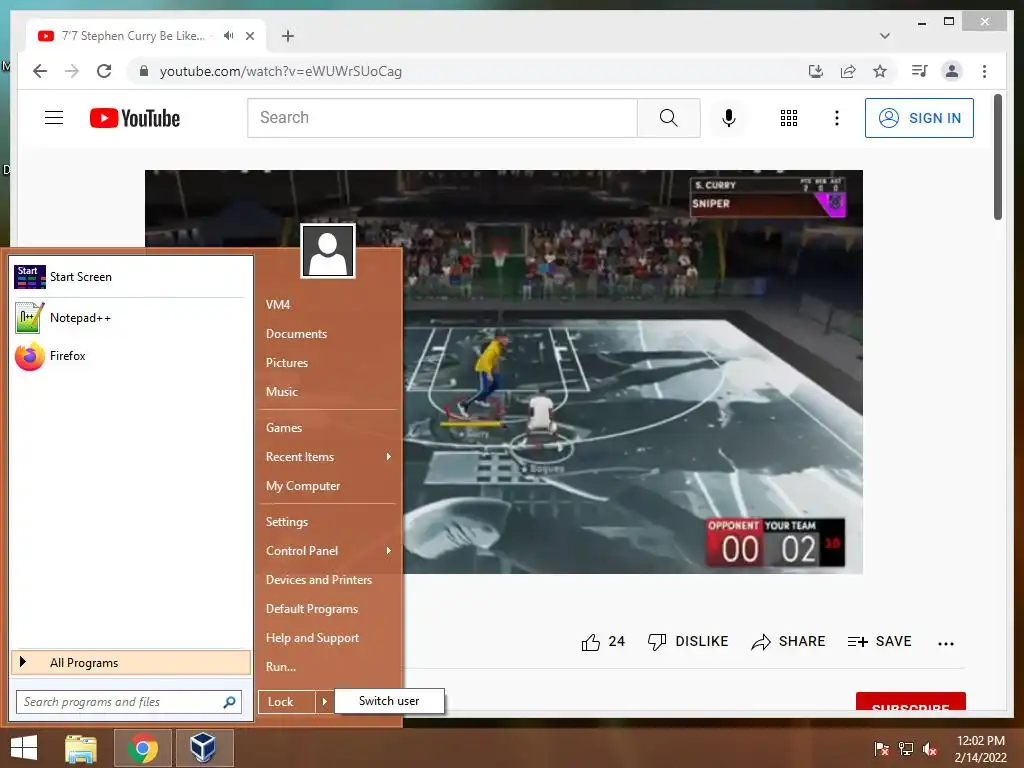Click the install app icon in address bar

(x=816, y=71)
